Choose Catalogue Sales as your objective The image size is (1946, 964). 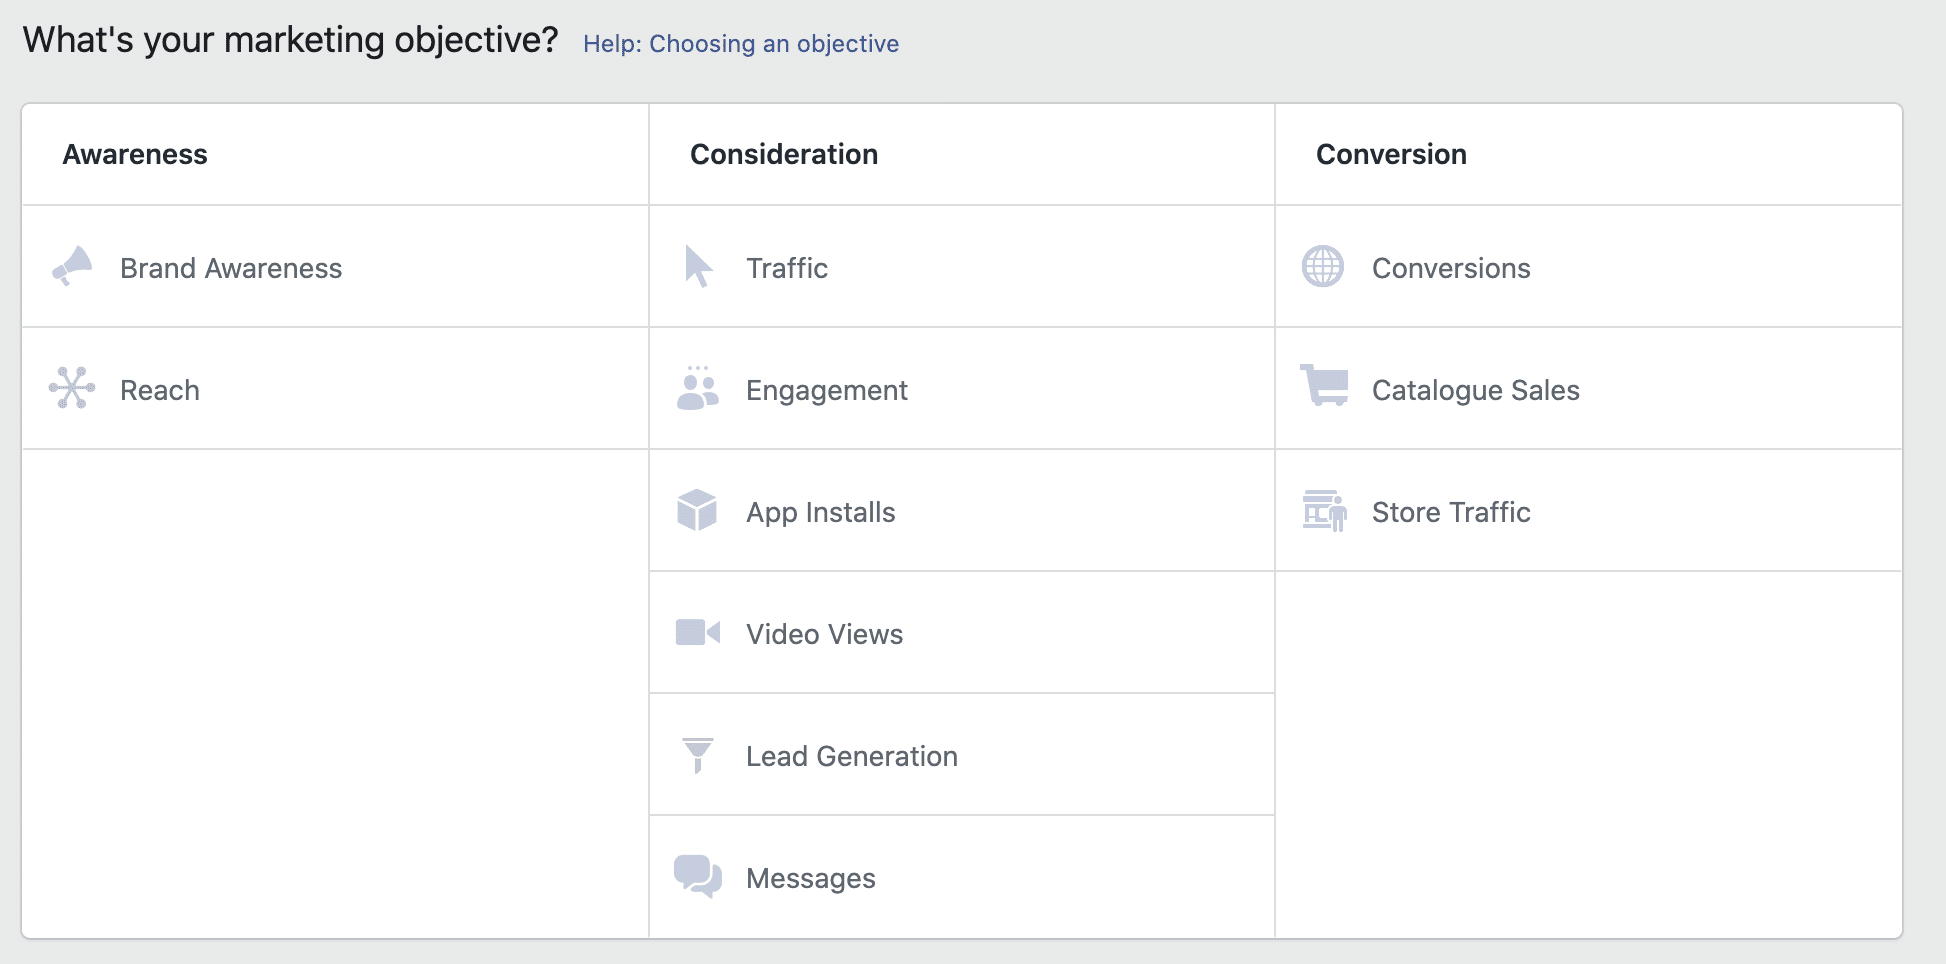point(1476,389)
